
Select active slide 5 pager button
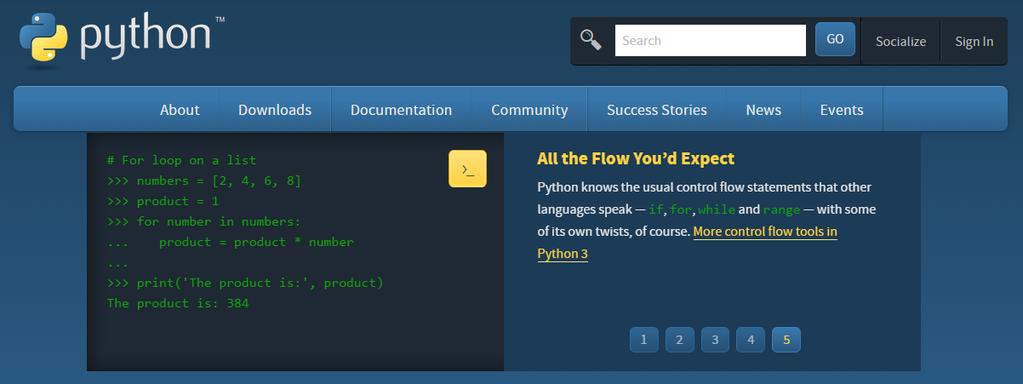pyautogui.click(x=786, y=340)
